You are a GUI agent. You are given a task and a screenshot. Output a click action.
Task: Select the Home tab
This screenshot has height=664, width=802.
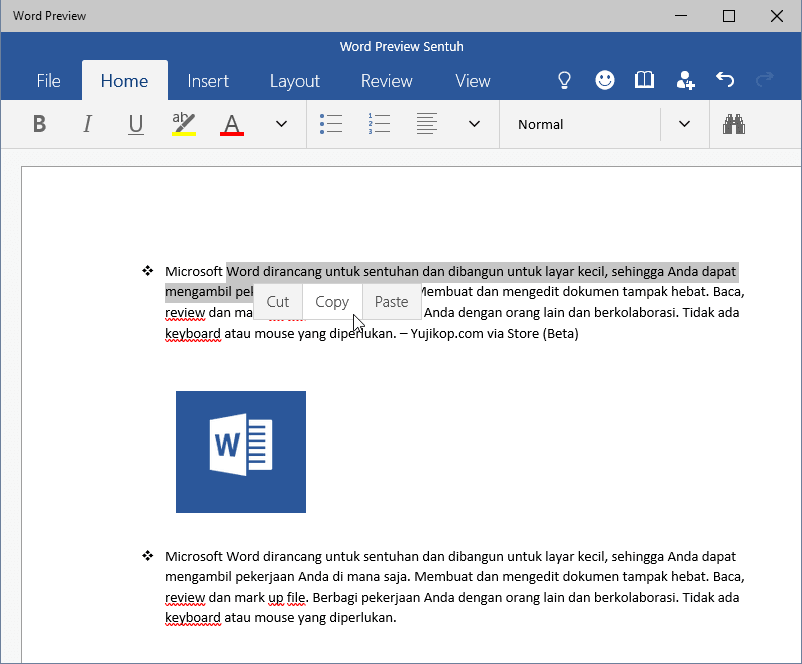(124, 81)
